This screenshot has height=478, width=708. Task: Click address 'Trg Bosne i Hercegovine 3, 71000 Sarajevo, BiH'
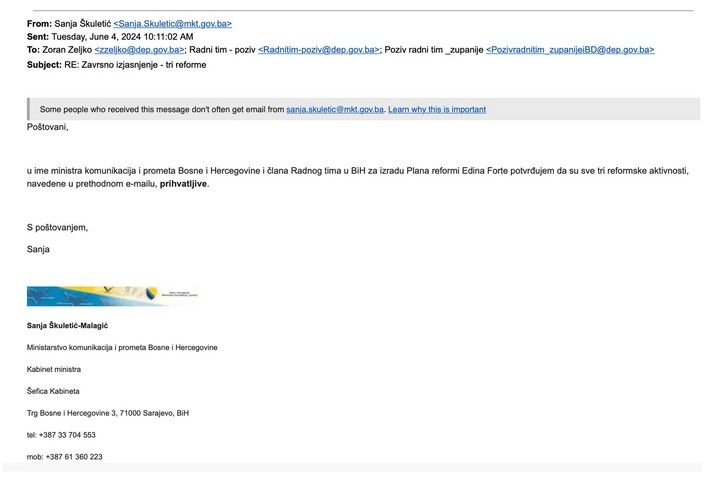coord(107,413)
